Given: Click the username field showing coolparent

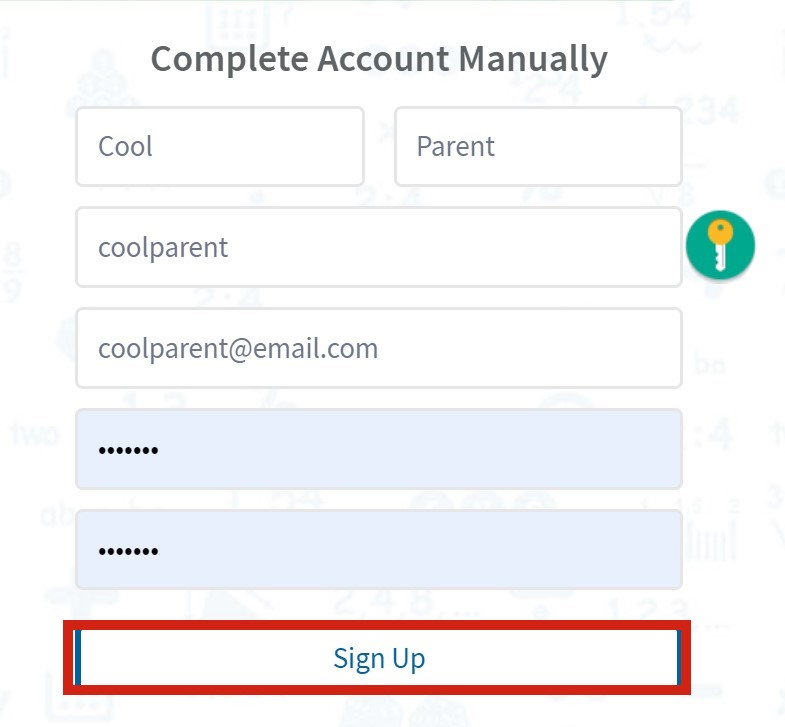Looking at the screenshot, I should (378, 248).
